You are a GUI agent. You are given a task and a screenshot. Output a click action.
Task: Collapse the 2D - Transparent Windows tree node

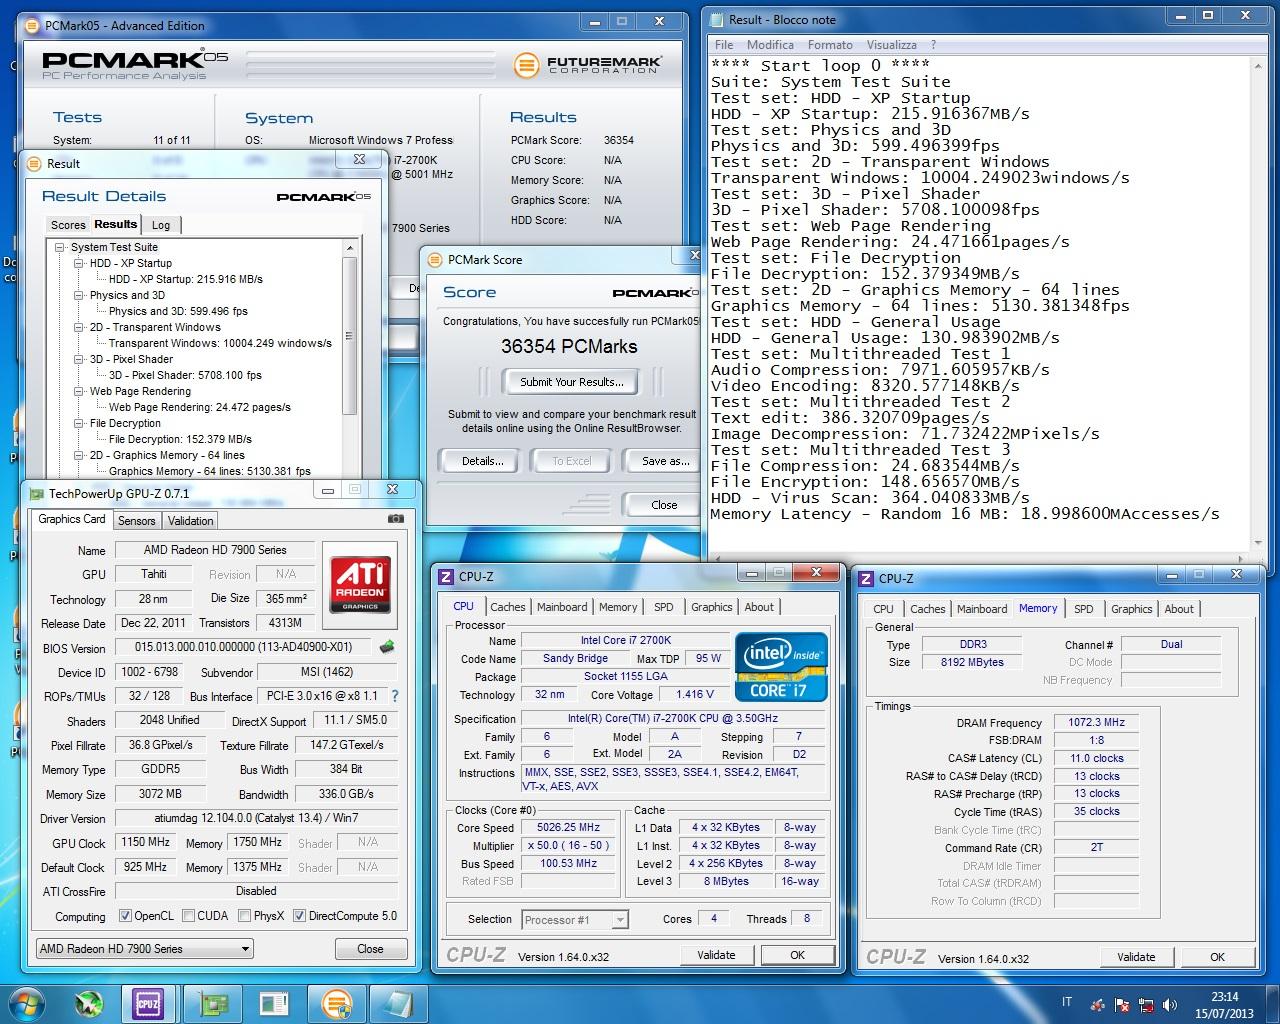[79, 327]
